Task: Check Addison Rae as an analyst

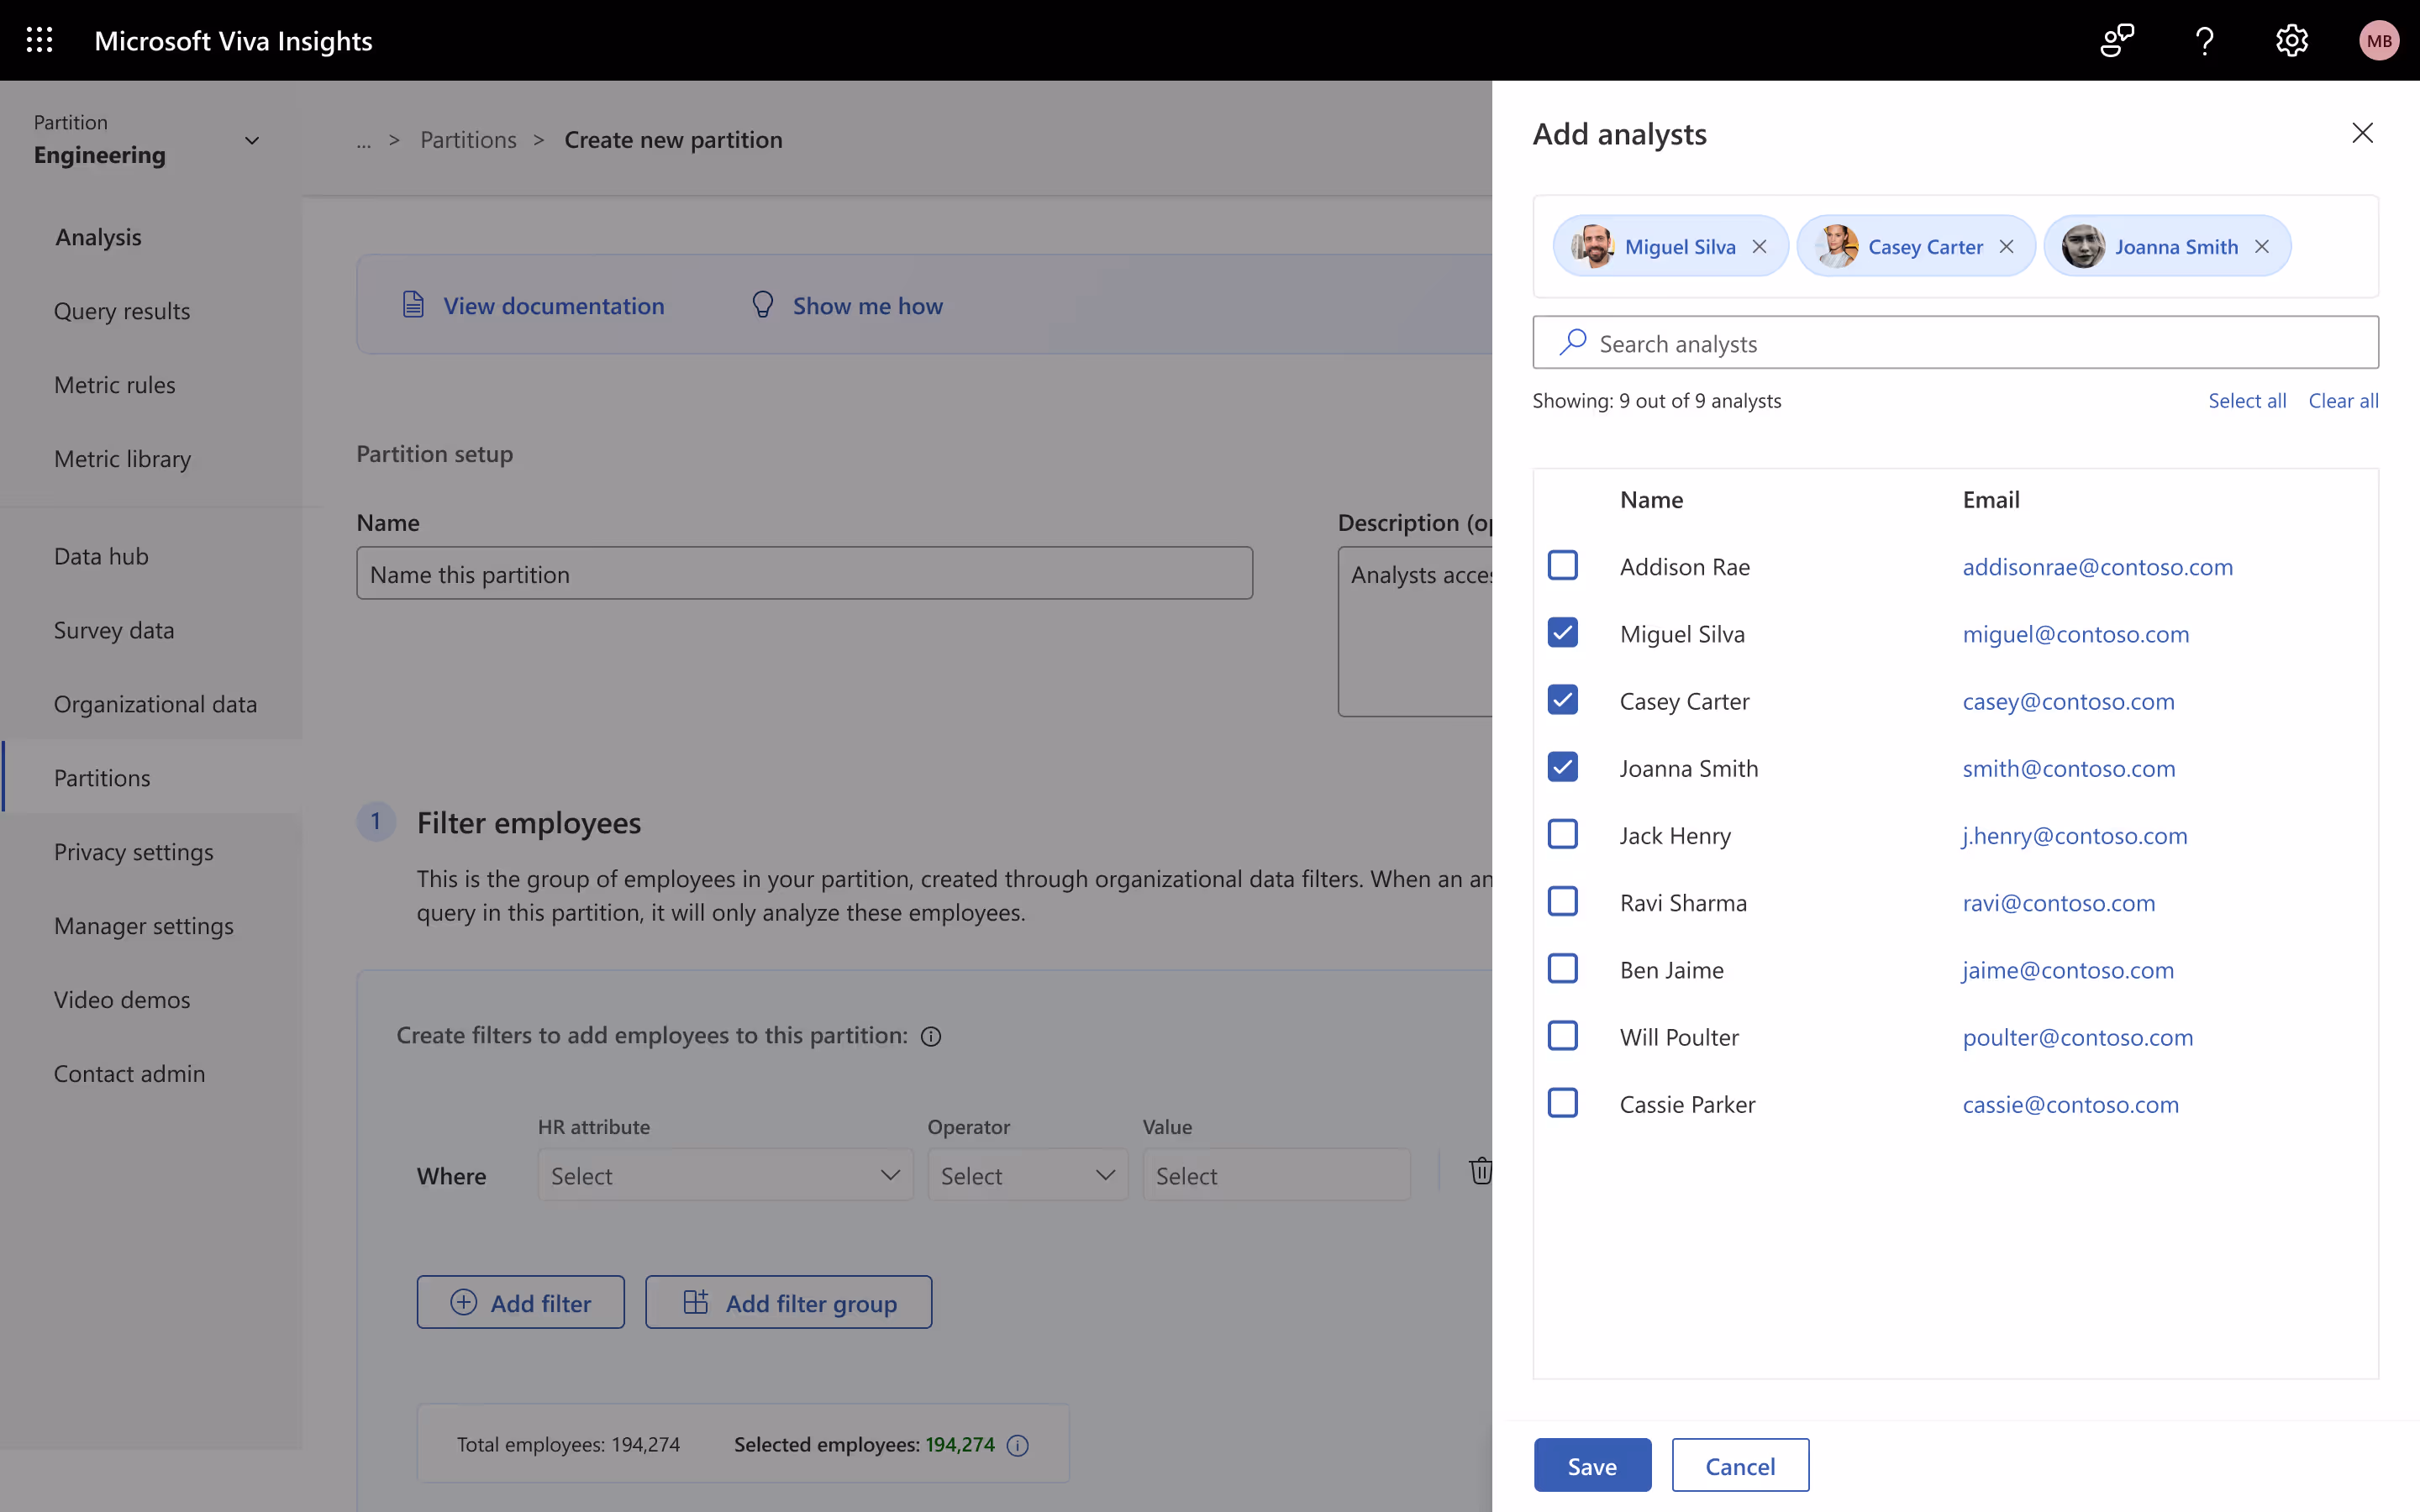Action: click(1562, 565)
